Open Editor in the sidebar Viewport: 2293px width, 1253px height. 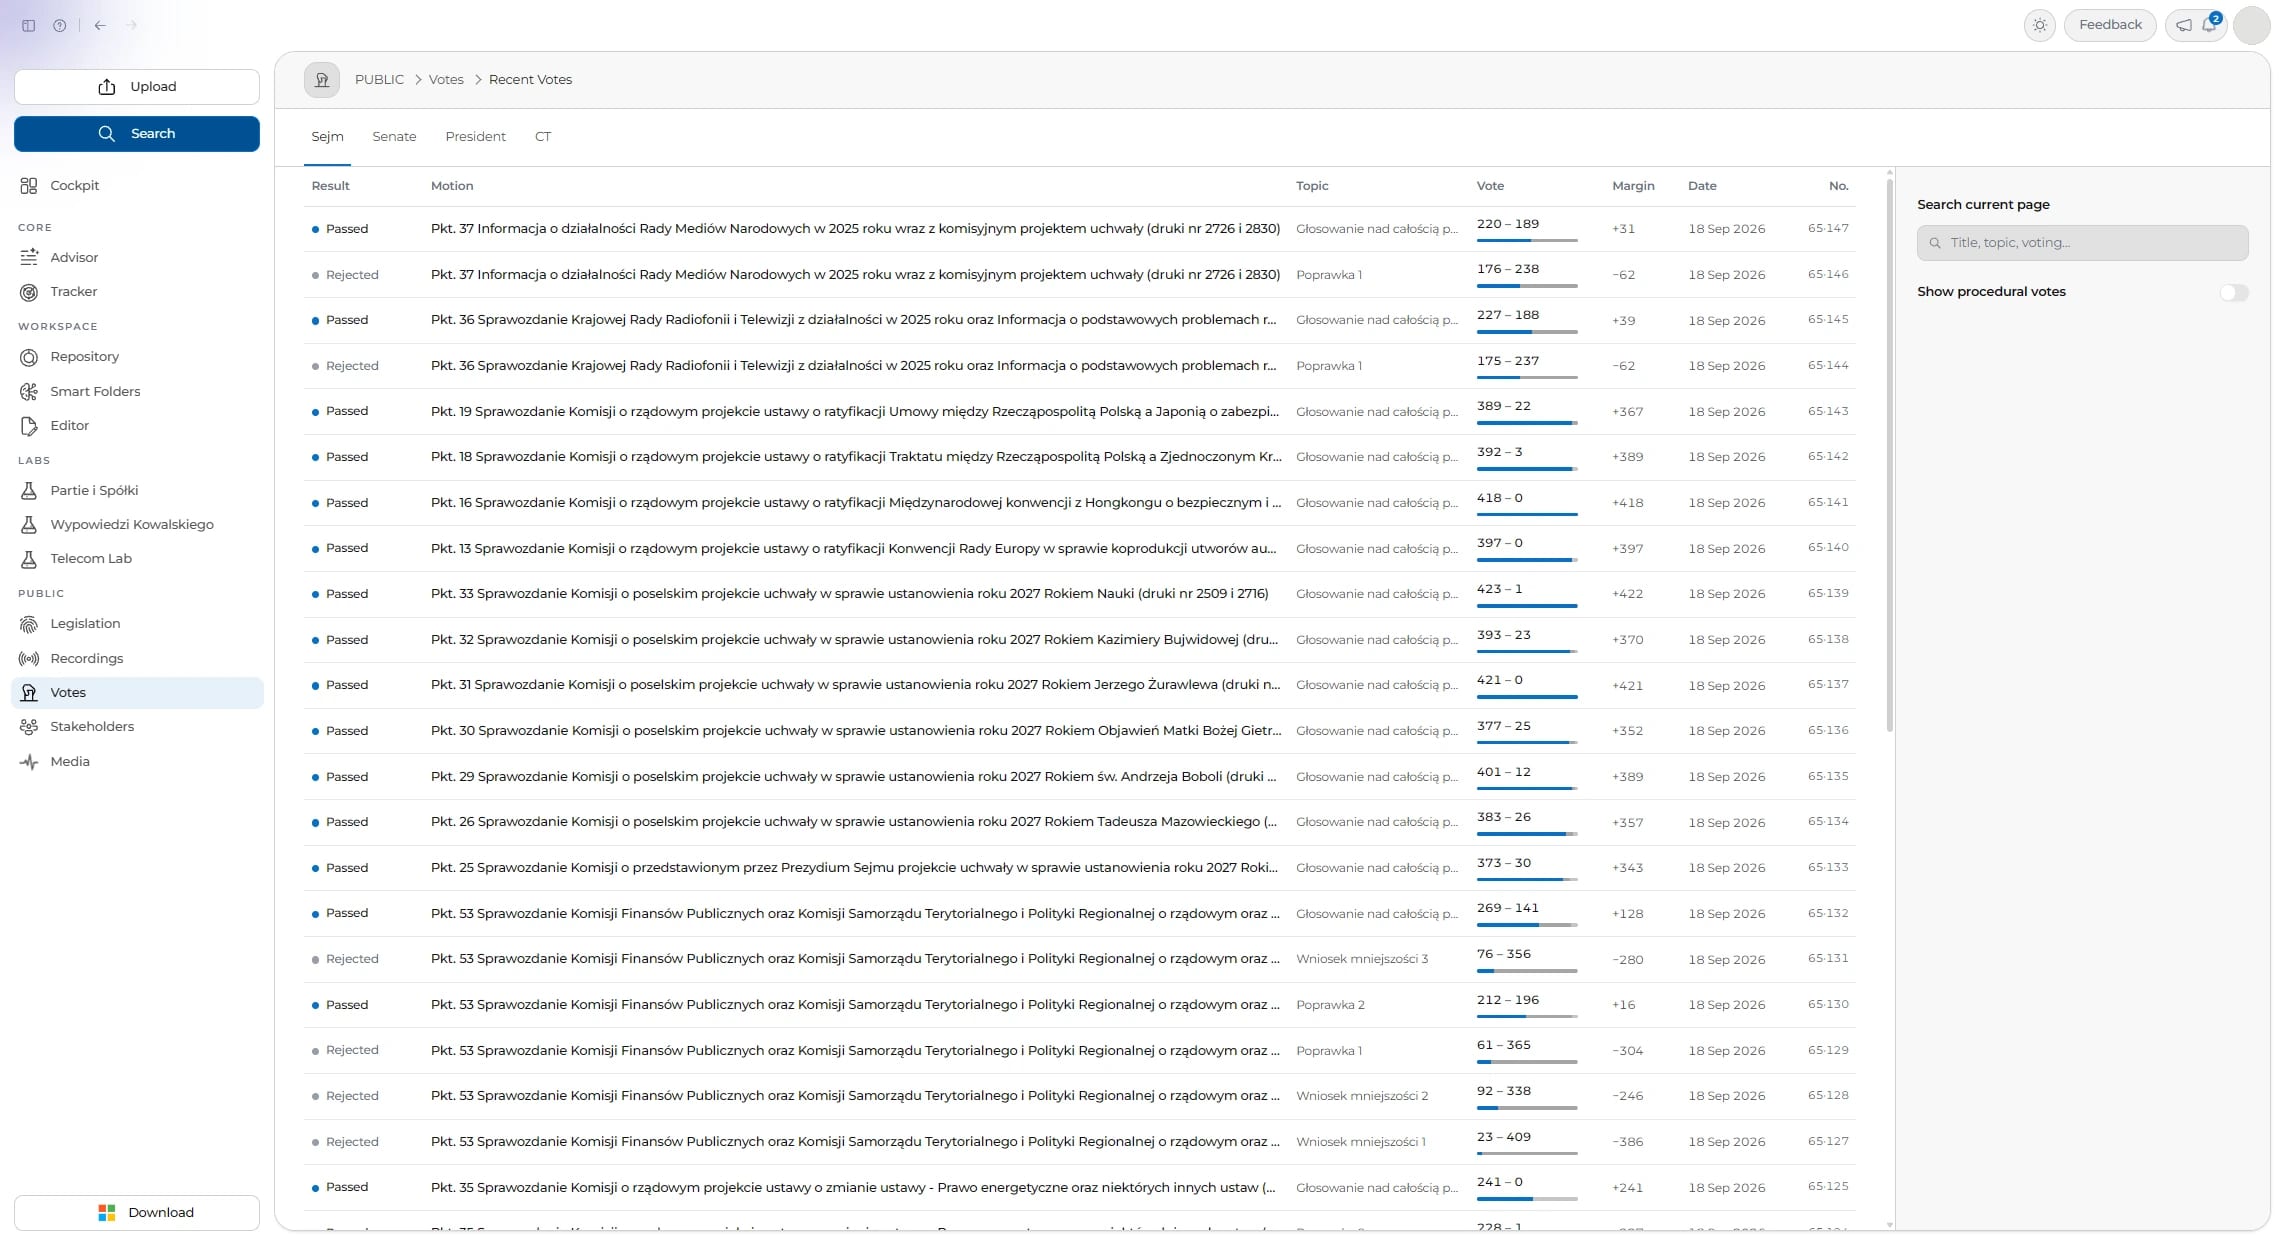tap(137, 425)
